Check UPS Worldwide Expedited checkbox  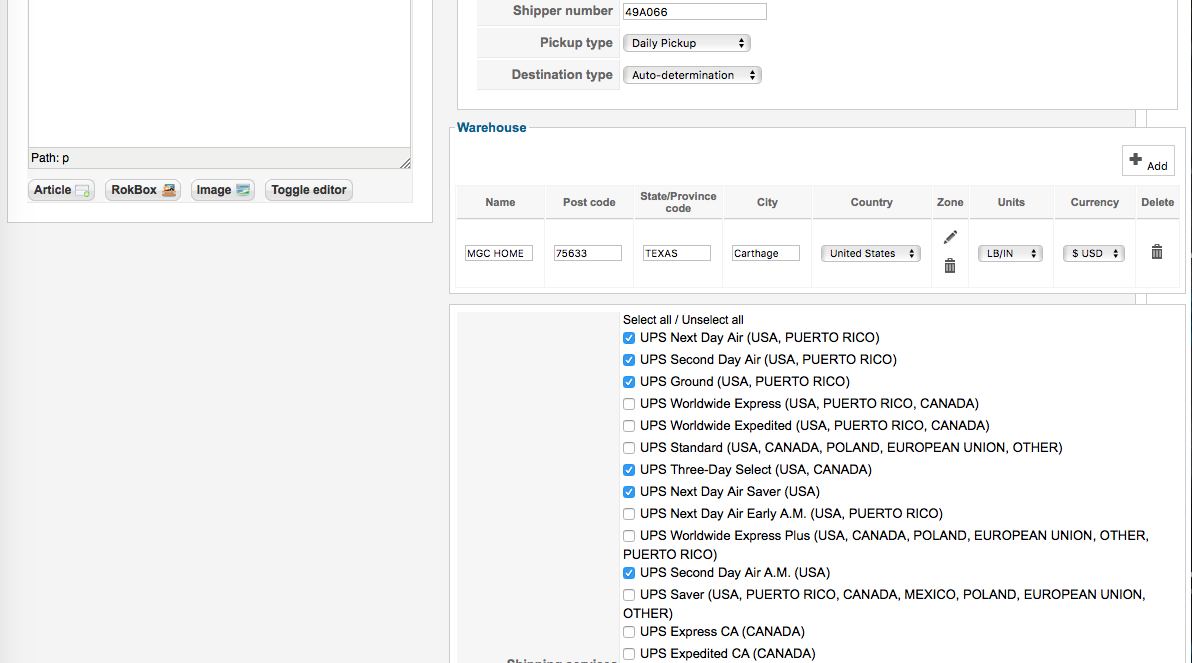click(x=629, y=426)
